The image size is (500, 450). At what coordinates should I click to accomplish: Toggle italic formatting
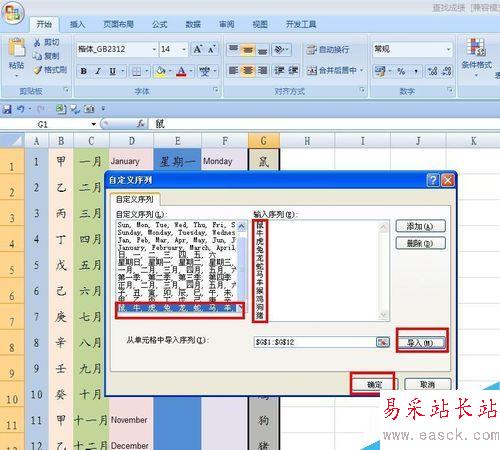coord(98,71)
